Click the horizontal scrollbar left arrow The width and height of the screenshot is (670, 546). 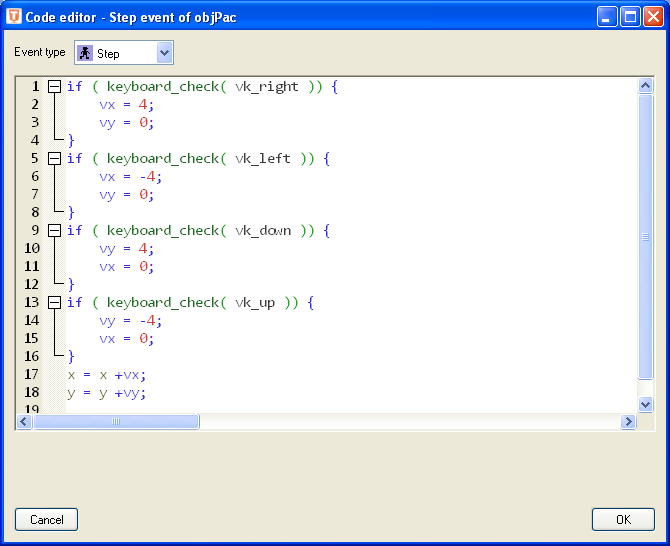[24, 422]
